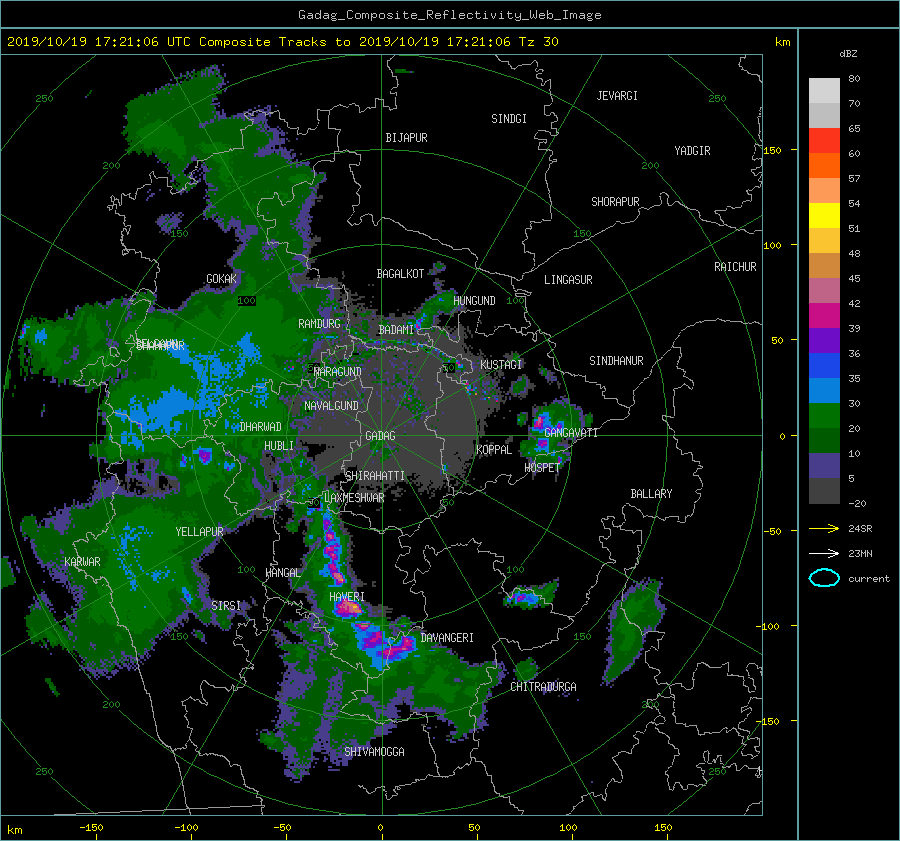This screenshot has width=900, height=841.
Task: Click the BADAMI label
Action: pos(396,330)
